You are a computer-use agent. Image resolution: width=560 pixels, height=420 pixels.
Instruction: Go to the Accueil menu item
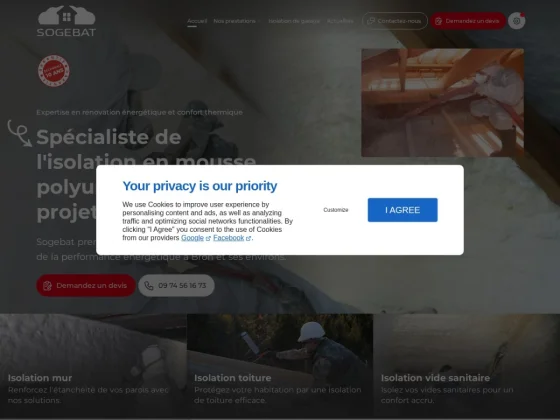(197, 21)
